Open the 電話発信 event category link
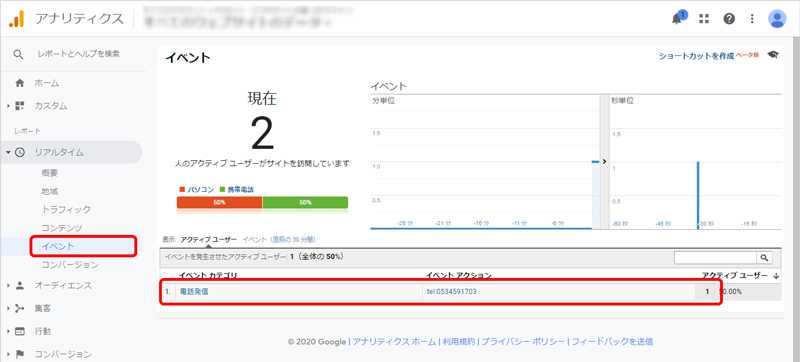 (194, 292)
